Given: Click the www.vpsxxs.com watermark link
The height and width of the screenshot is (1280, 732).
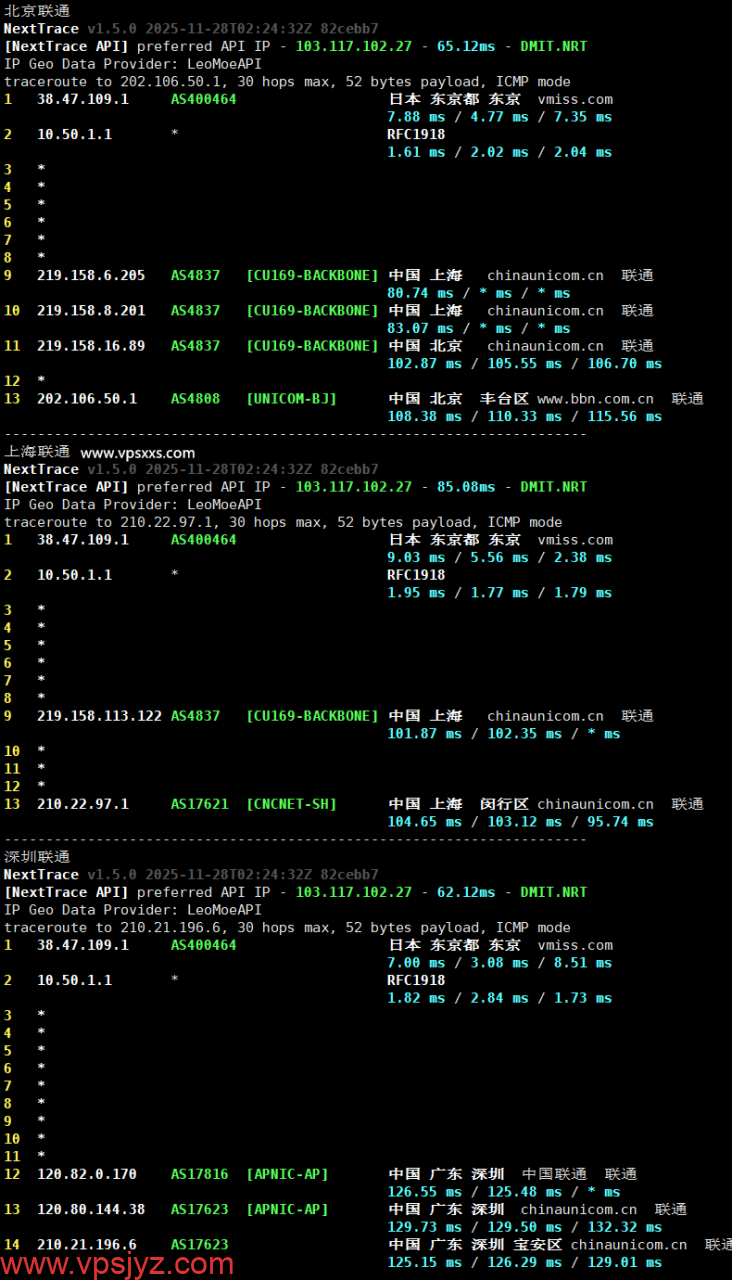Looking at the screenshot, I should pyautogui.click(x=138, y=453).
